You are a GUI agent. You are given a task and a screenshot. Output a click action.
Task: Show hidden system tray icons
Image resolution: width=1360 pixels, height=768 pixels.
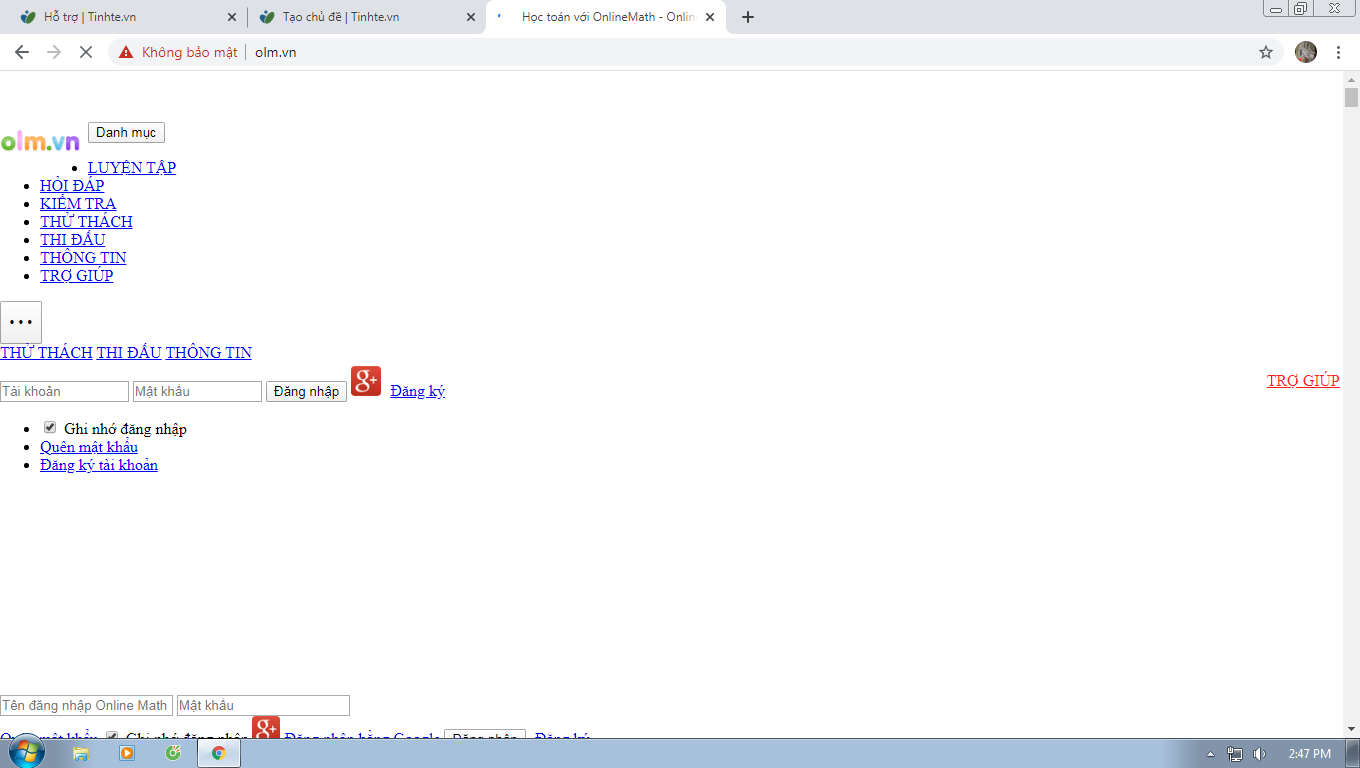(1210, 754)
